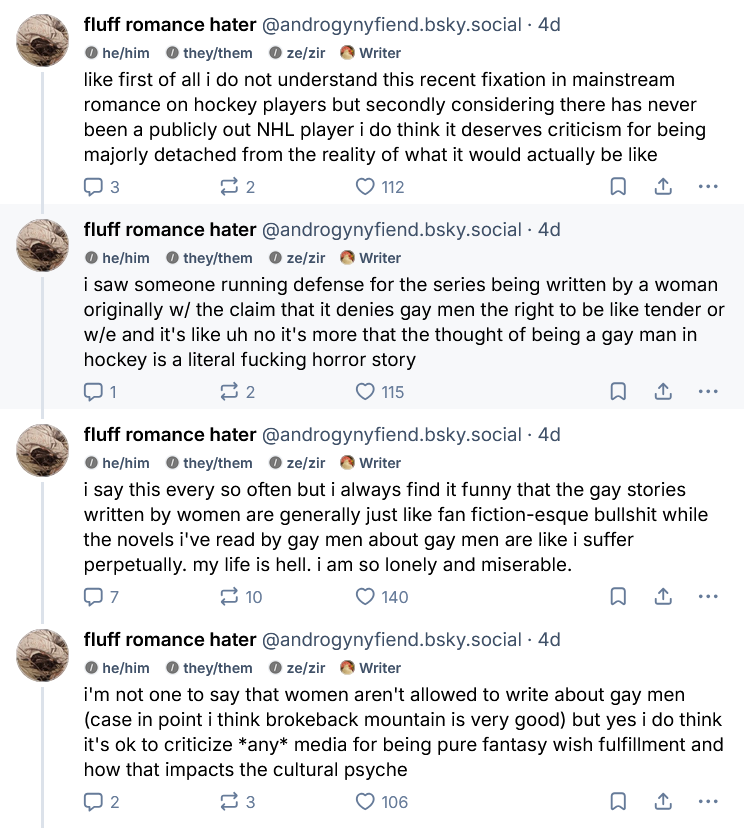Click the reply bubble showing 7 replies
This screenshot has width=744, height=828.
coord(94,596)
